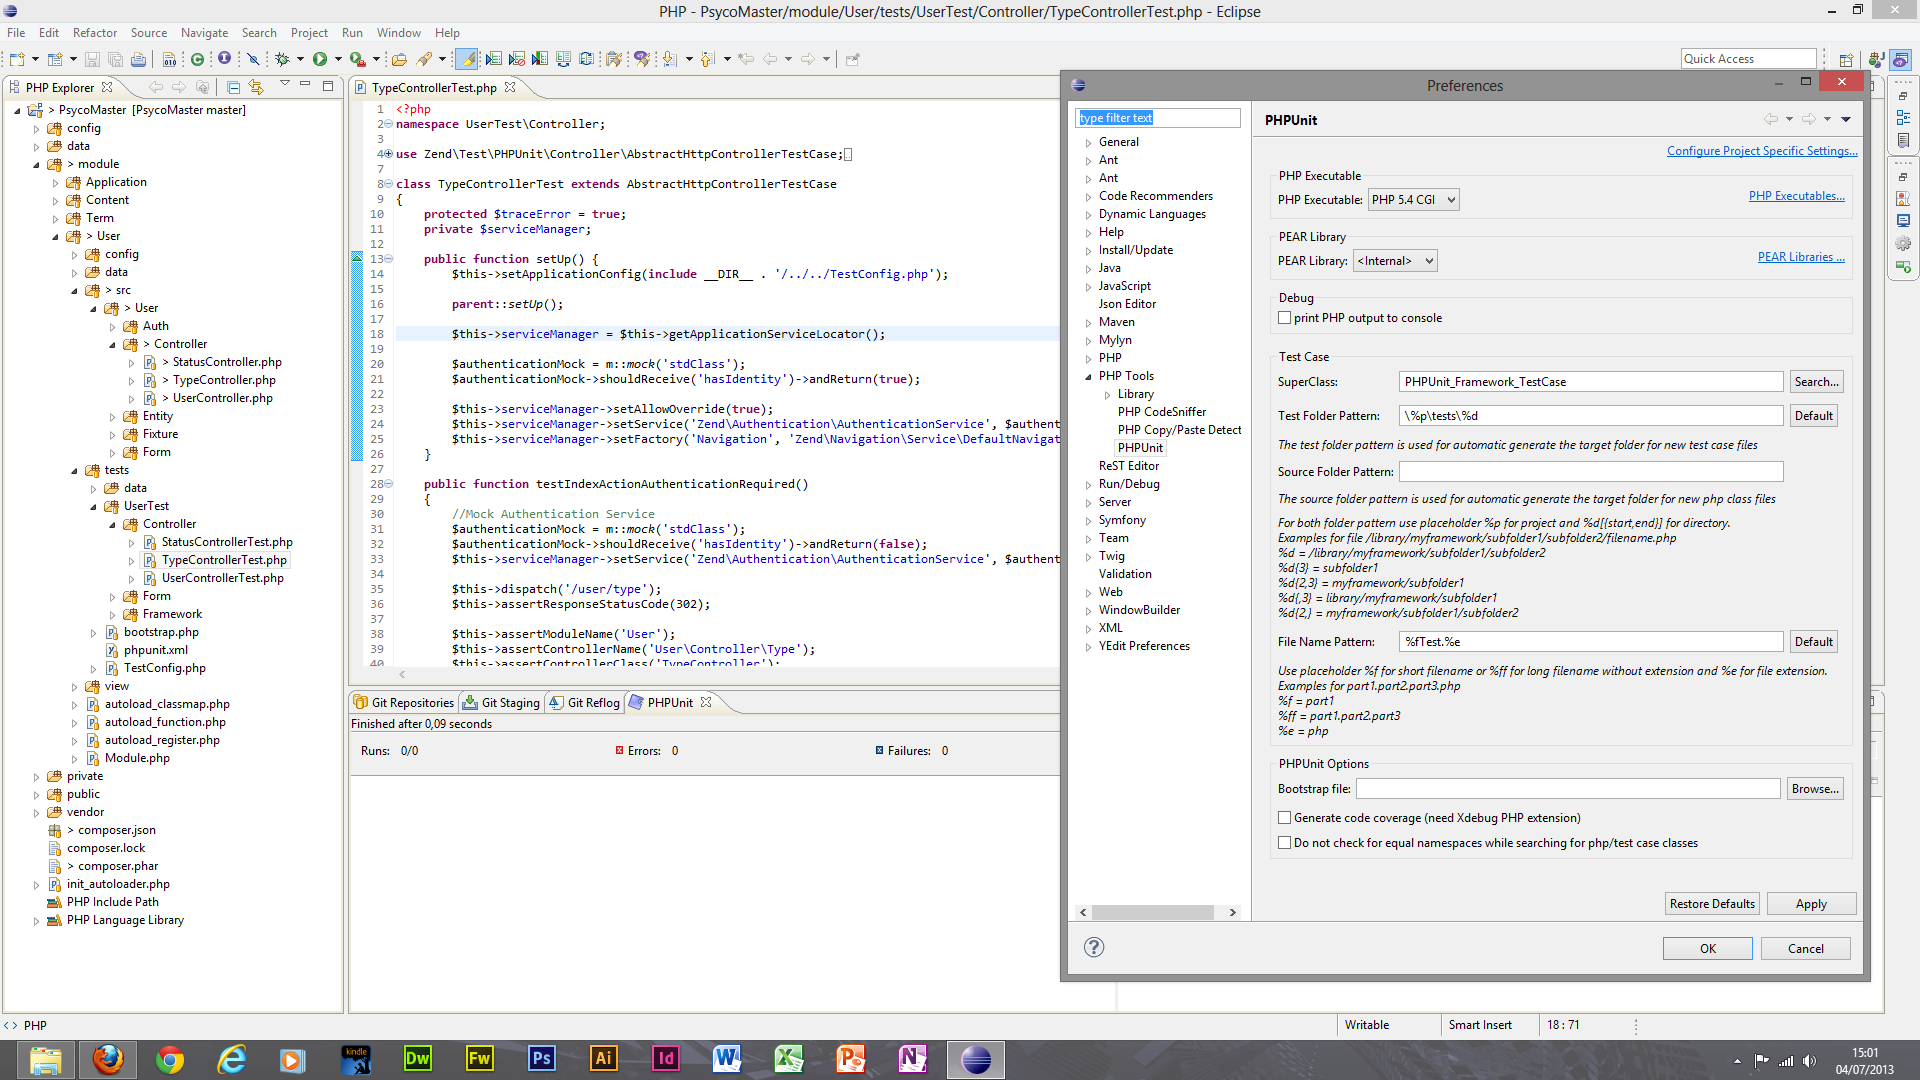Click the green Run button in toolbar

(319, 59)
